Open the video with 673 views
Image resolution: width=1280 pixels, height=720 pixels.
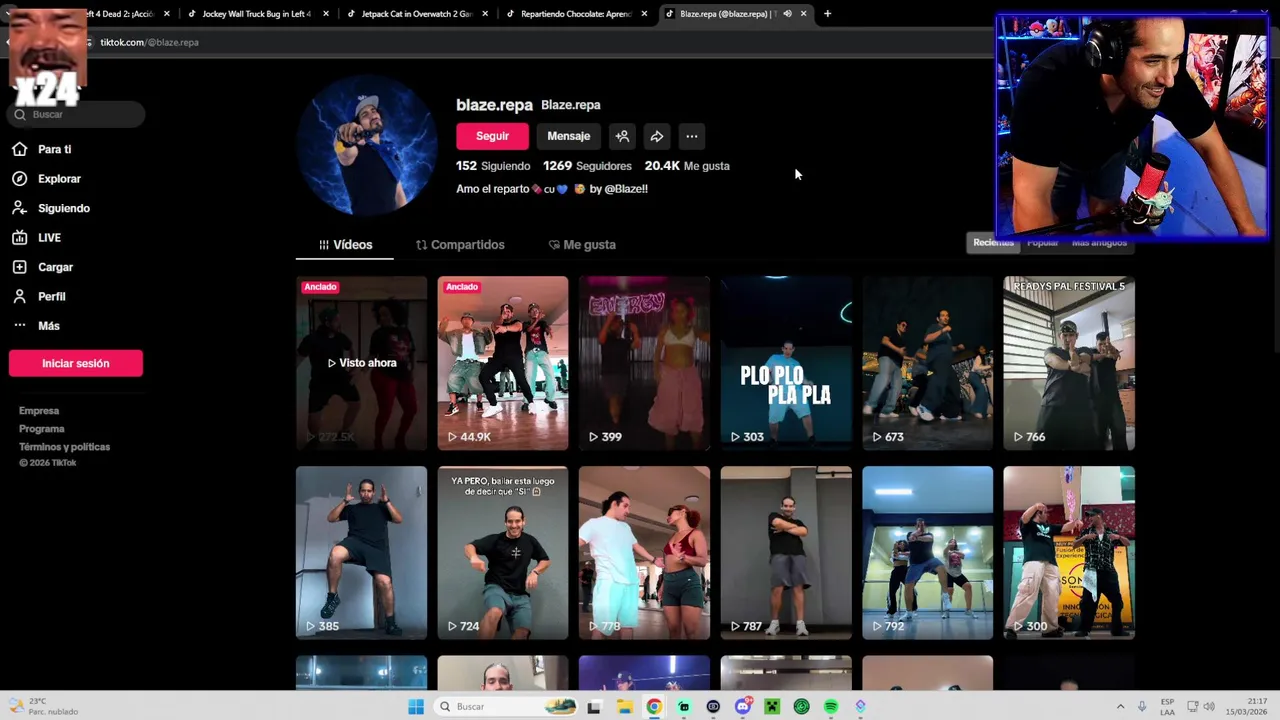pos(927,363)
